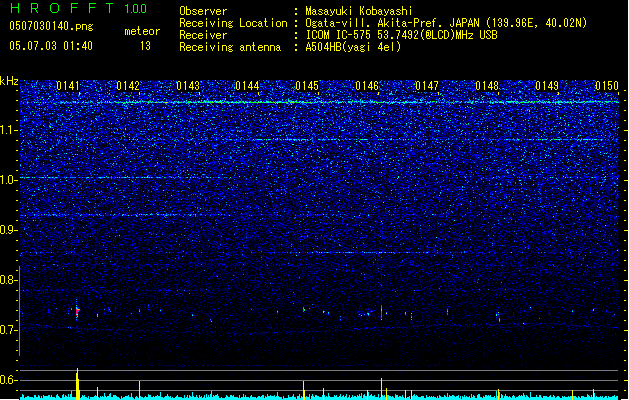Viewport: 629px width, 400px height.
Task: Click the 0141 time marker
Action: [68, 86]
